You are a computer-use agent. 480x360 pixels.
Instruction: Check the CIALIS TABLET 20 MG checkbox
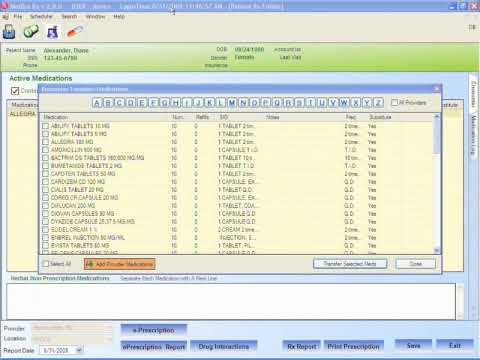click(46, 190)
